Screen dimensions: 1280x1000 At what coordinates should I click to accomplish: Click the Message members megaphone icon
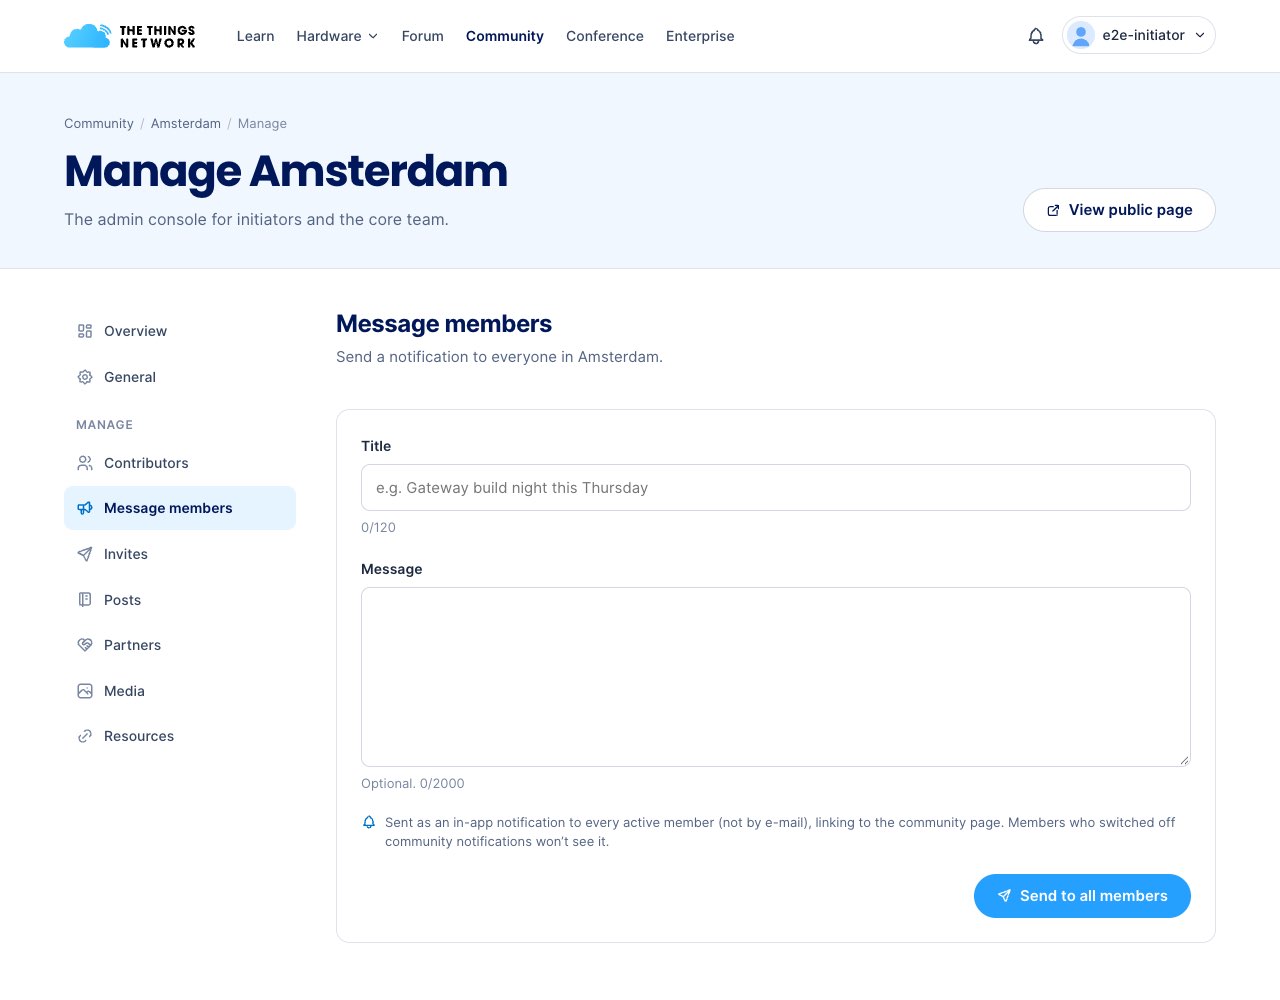pos(85,508)
